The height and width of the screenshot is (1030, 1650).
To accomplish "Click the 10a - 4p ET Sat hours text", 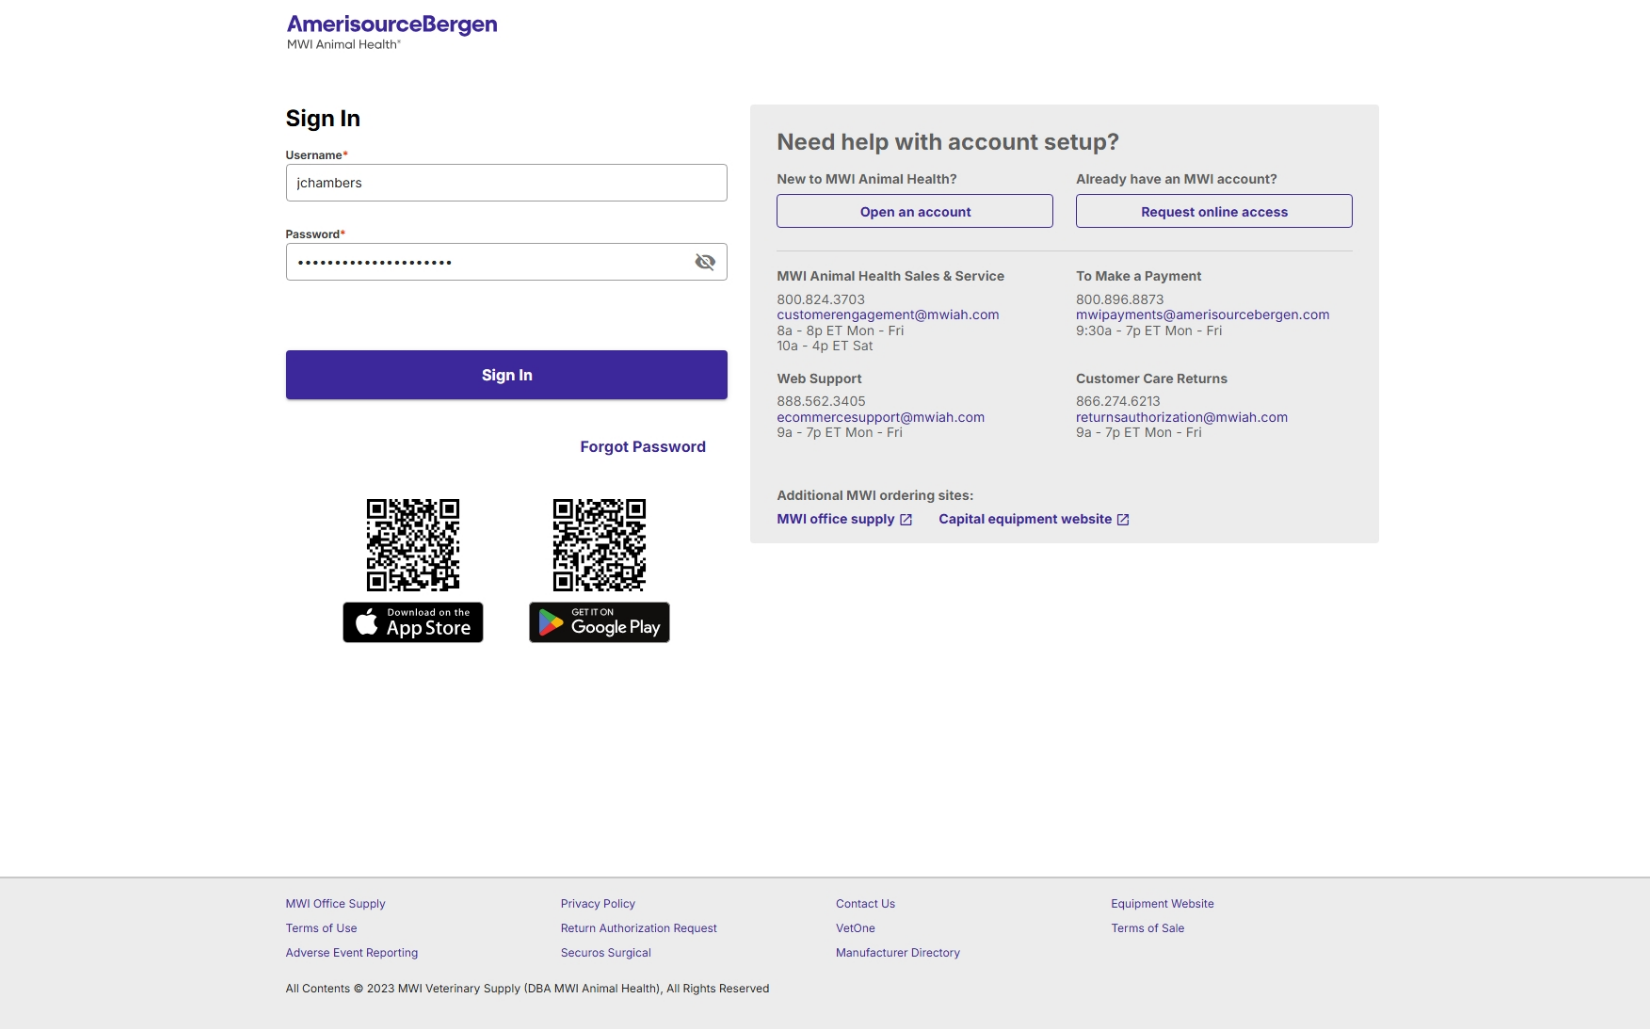I will pyautogui.click(x=825, y=346).
